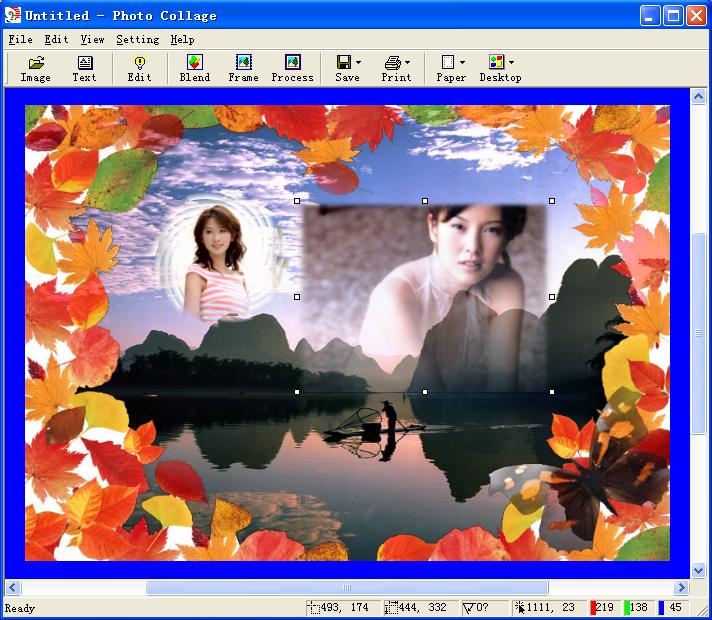Viewport: 712px width, 620px height.
Task: Click the bottom-left selection handle
Action: click(x=297, y=392)
